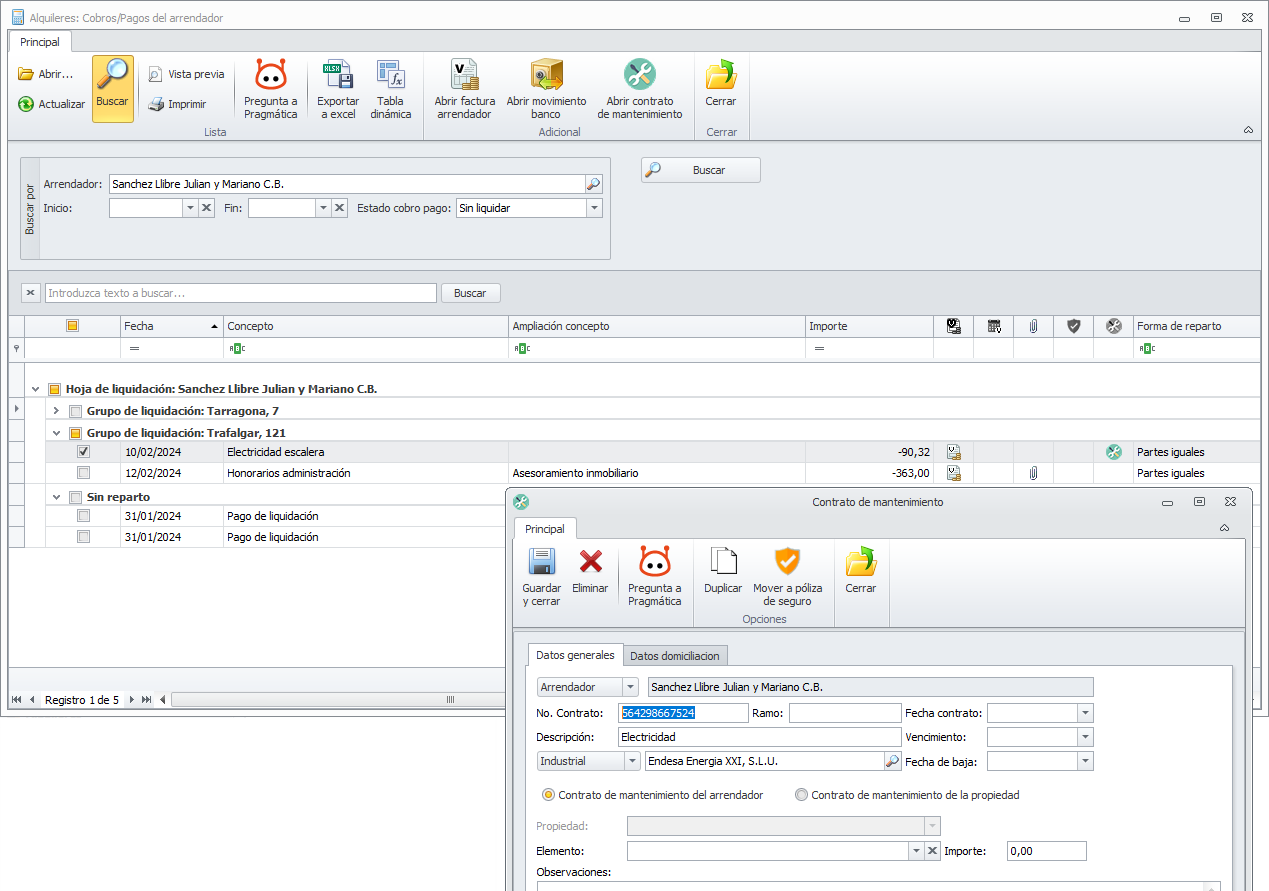Click the Buscar button beside the text search box
Screen dimensions: 1269x891
[x=470, y=293]
